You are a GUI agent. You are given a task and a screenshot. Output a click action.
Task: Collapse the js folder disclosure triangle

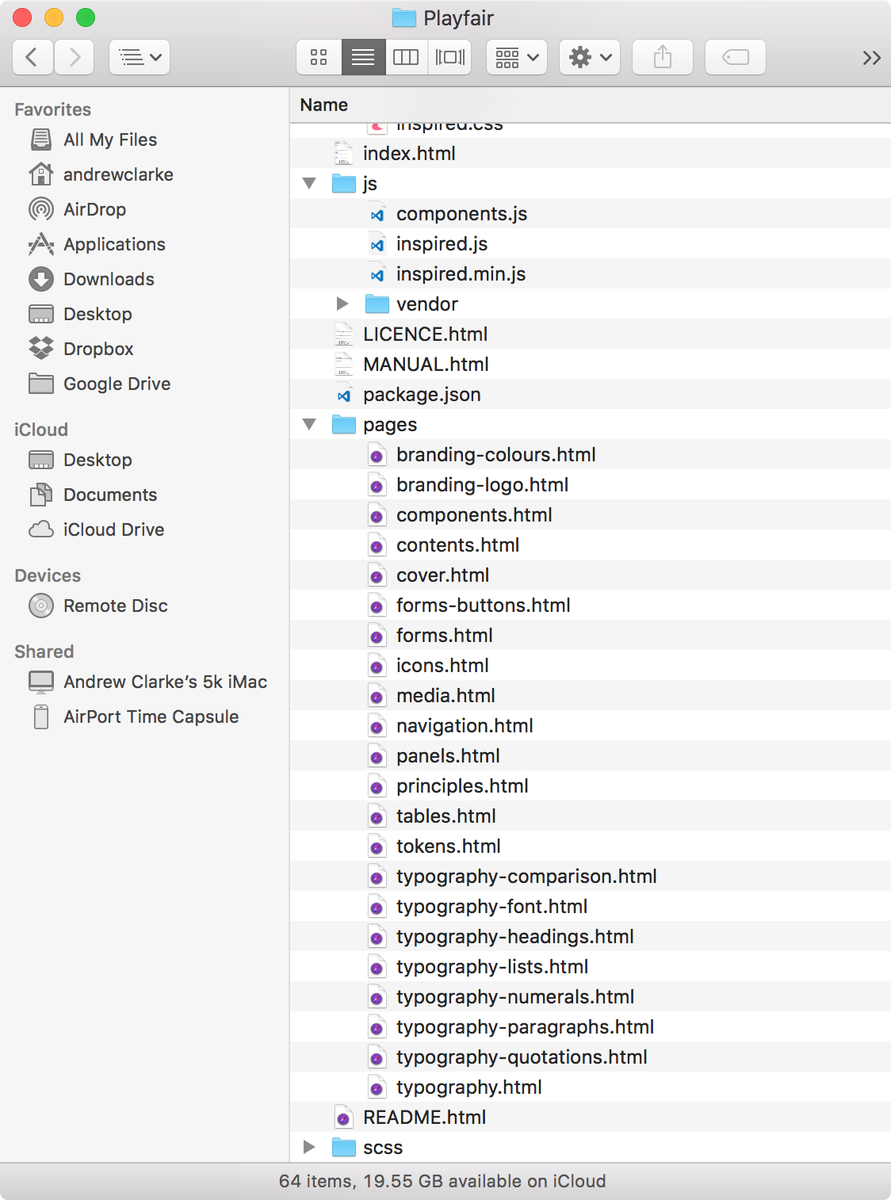[x=310, y=184]
